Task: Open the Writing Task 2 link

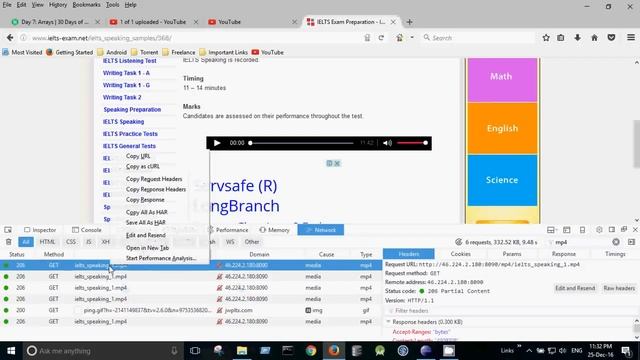Action: pos(122,98)
